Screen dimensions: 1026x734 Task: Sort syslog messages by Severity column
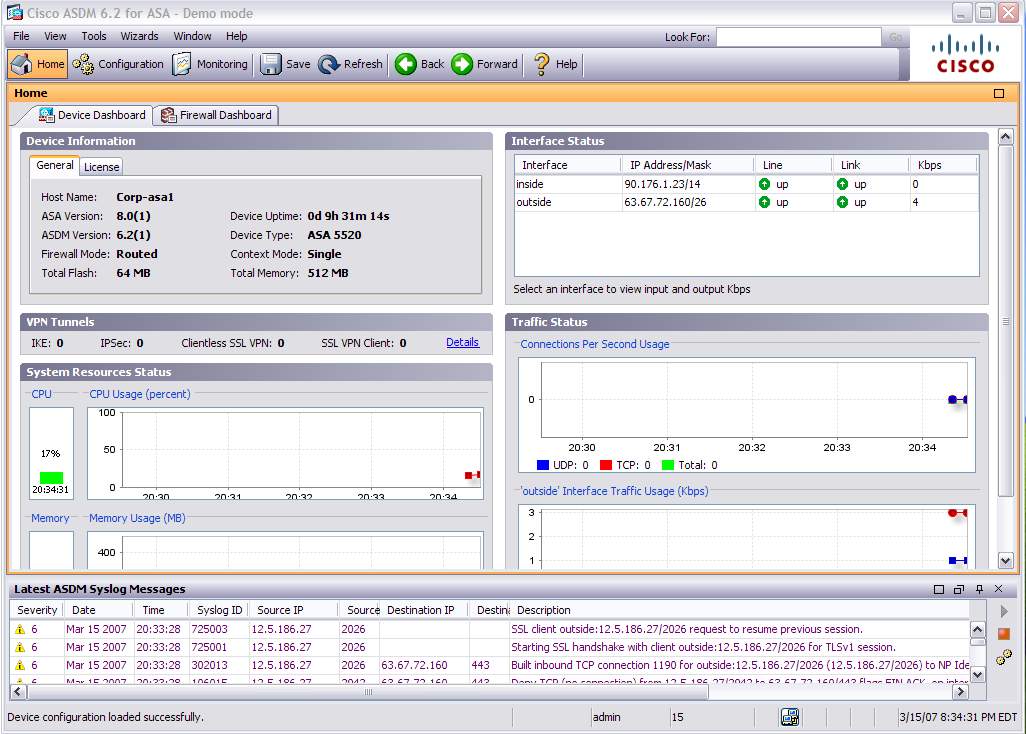37,610
